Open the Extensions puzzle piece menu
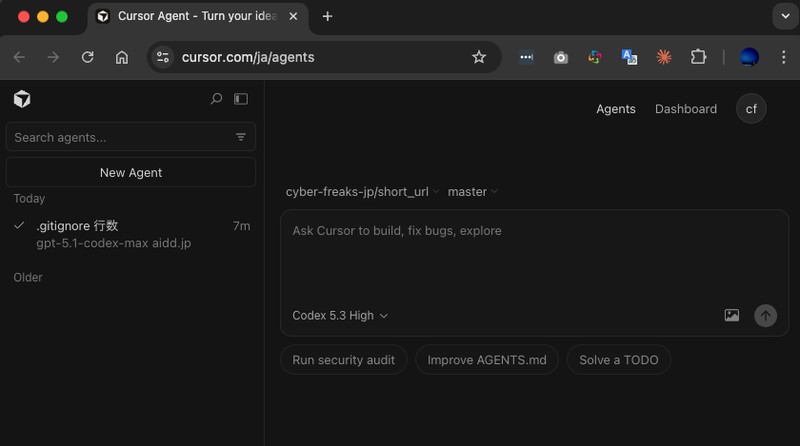 coord(698,57)
